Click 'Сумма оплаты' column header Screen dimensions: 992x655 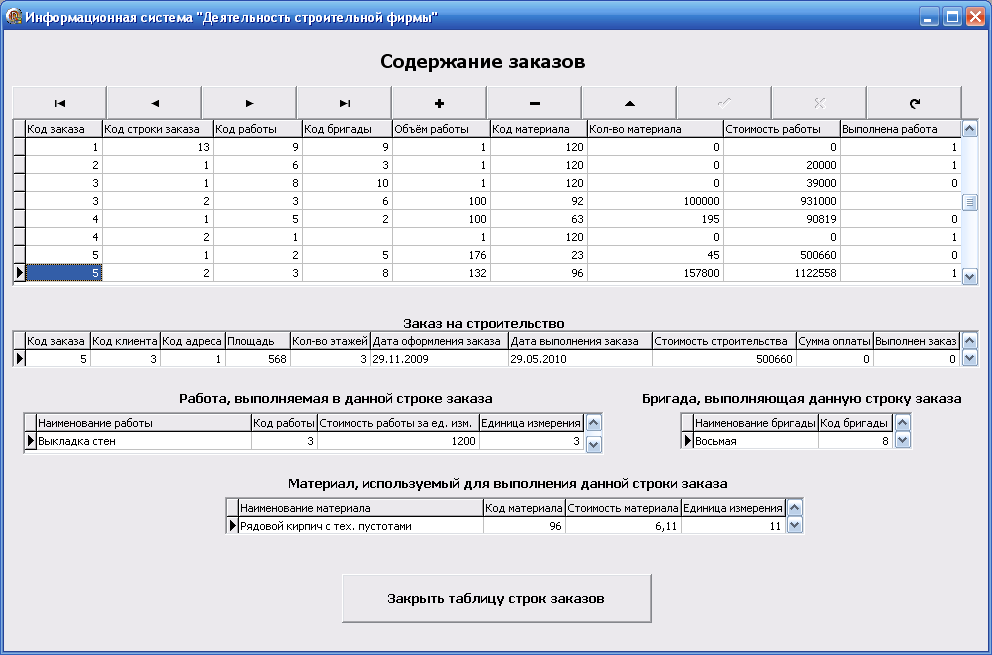[x=834, y=341]
